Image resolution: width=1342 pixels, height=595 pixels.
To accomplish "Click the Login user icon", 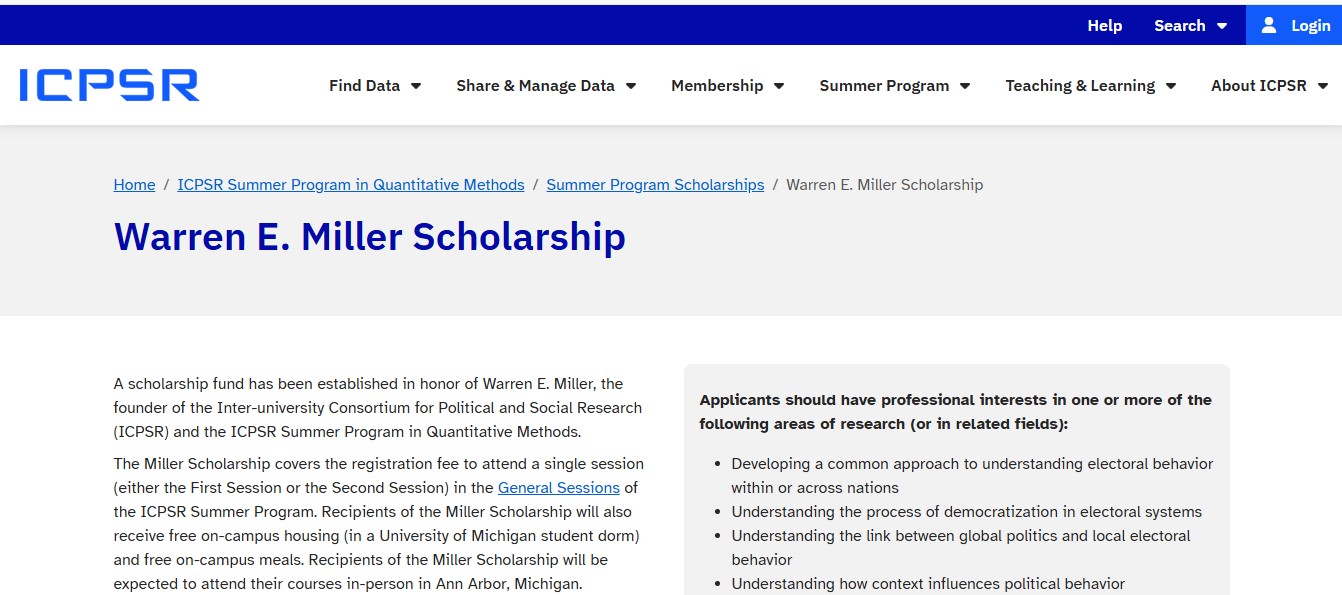I will [1269, 25].
